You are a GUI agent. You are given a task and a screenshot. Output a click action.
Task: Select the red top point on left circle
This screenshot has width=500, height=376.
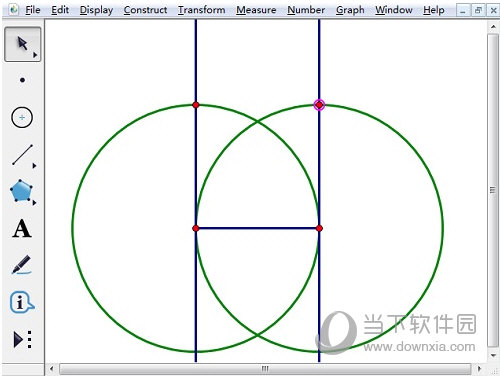(x=196, y=105)
